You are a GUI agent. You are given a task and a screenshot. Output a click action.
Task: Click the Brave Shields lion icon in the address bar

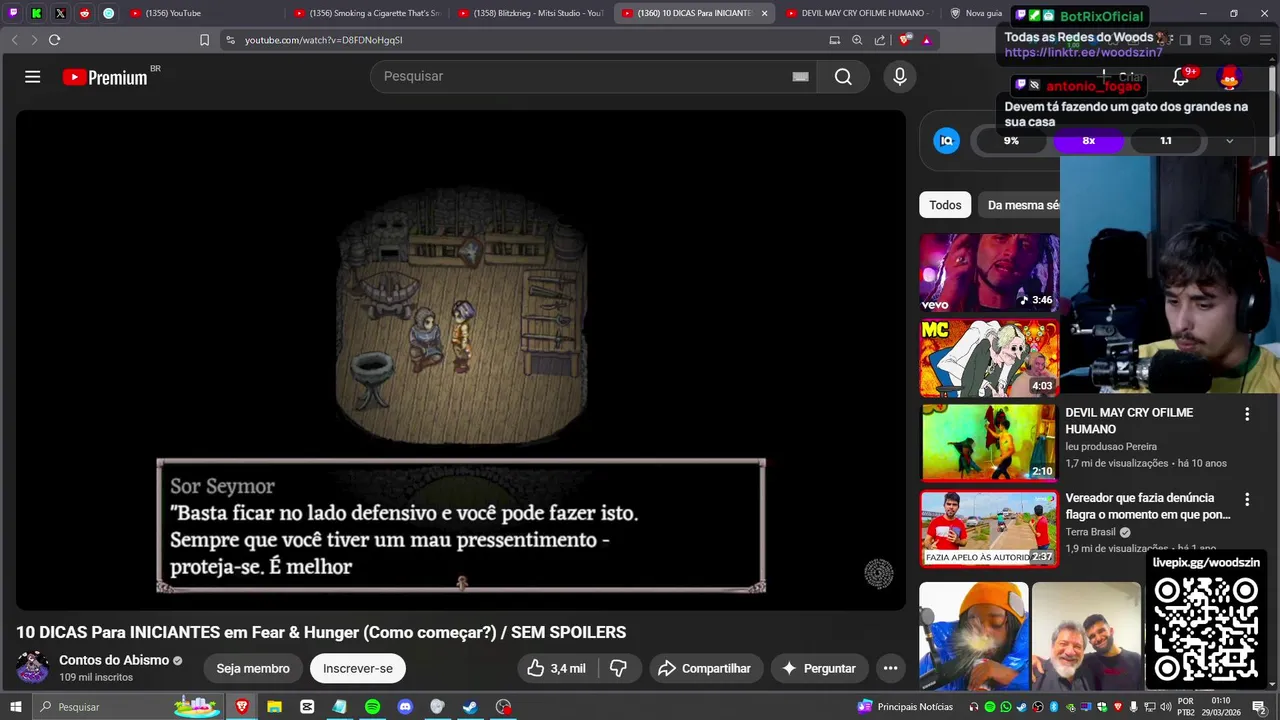(905, 40)
